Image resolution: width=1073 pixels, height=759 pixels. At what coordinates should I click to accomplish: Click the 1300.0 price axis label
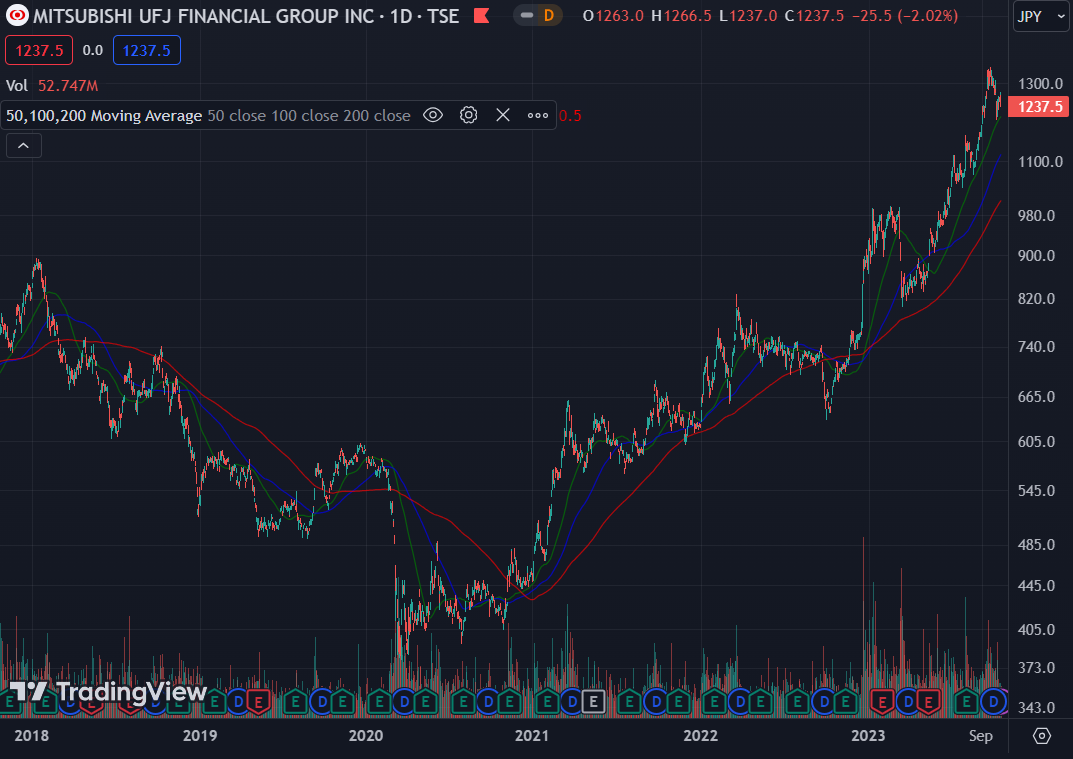point(1040,83)
